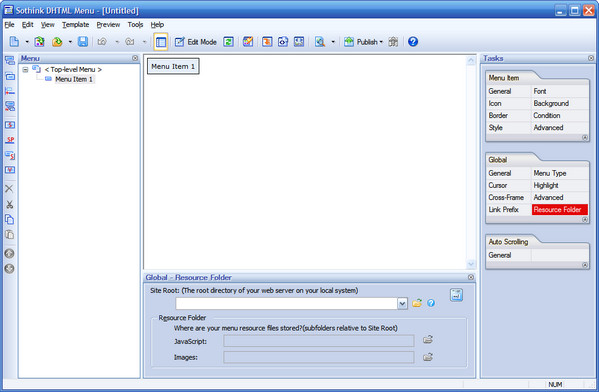
Task: Click the Paste icon in the sidebar
Action: coord(10,234)
